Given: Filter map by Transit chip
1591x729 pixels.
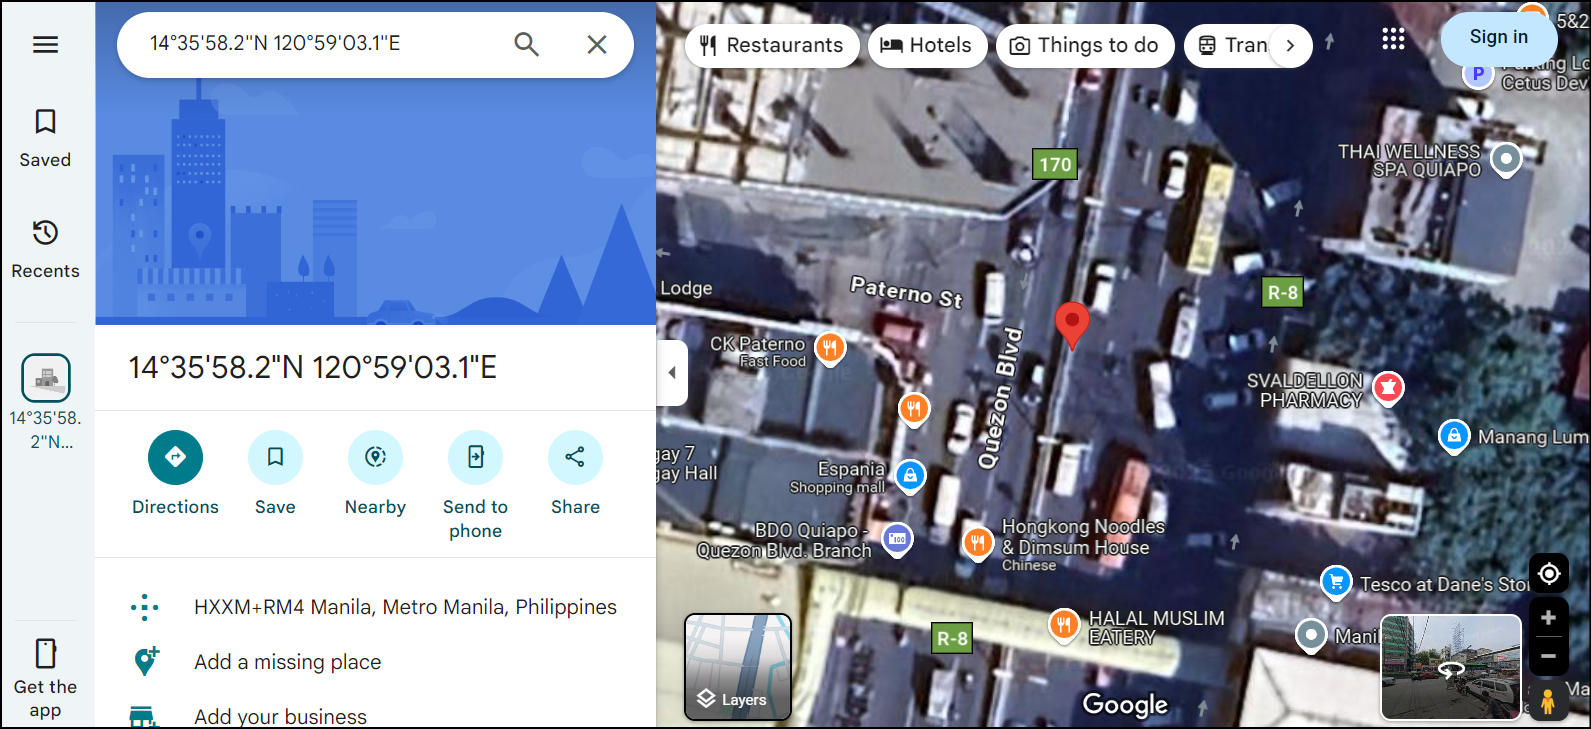Looking at the screenshot, I should pyautogui.click(x=1228, y=46).
